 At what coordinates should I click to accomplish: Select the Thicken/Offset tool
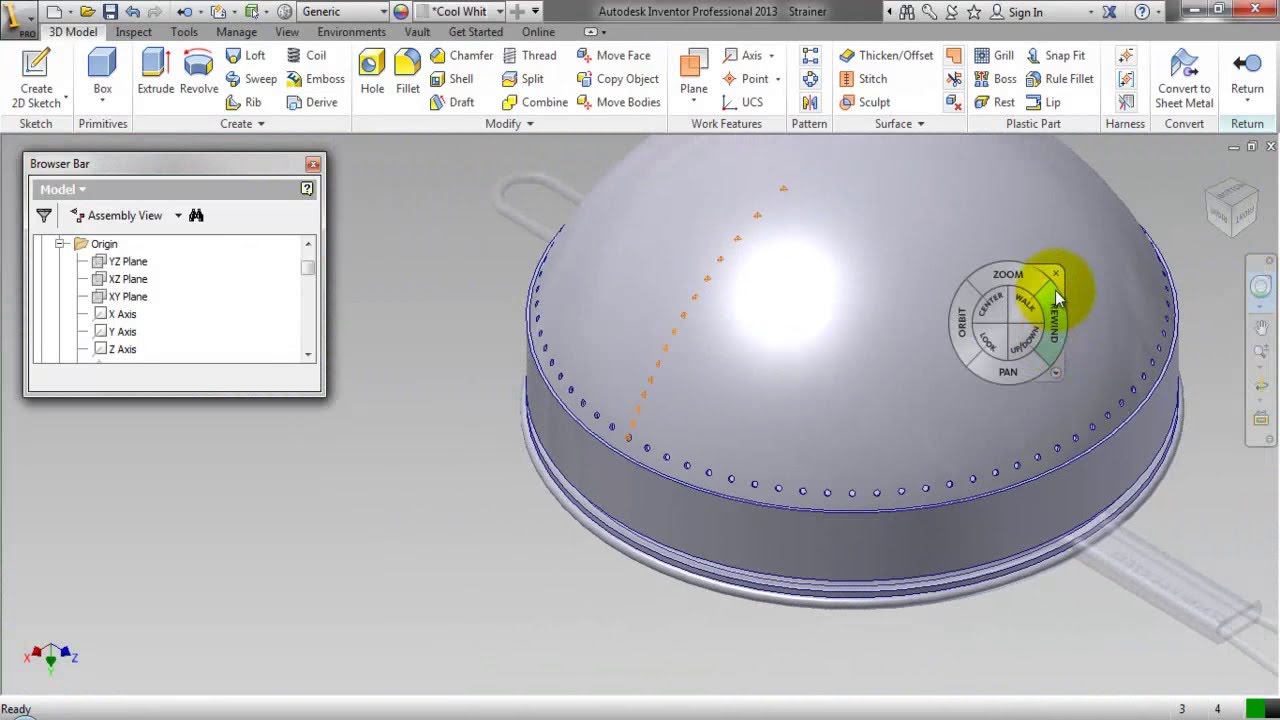pyautogui.click(x=886, y=55)
